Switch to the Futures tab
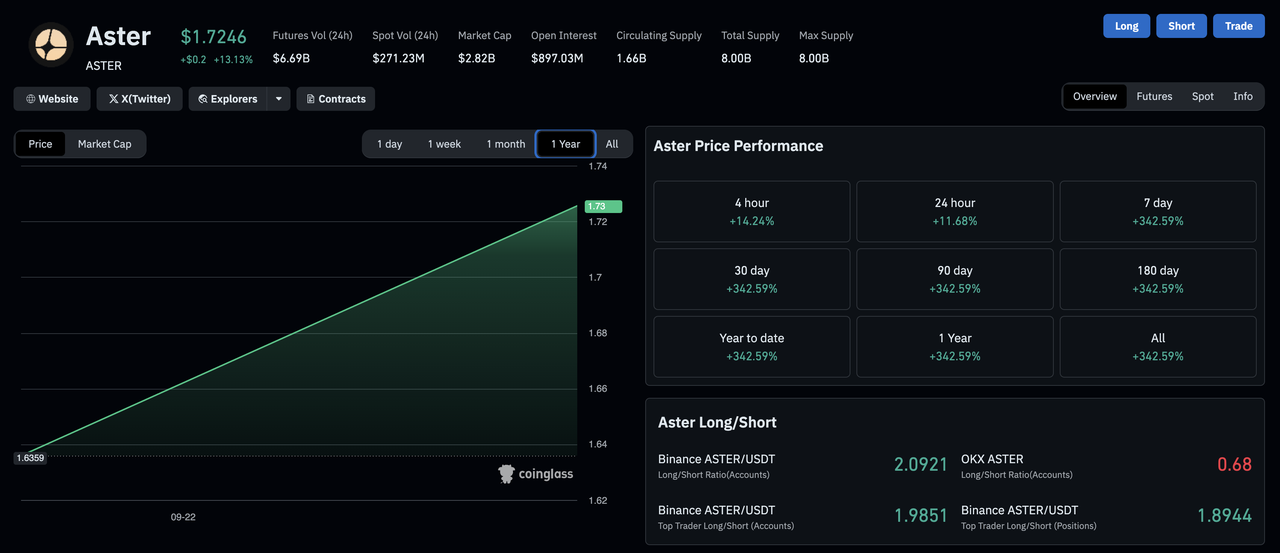1280x553 pixels. click(1154, 97)
